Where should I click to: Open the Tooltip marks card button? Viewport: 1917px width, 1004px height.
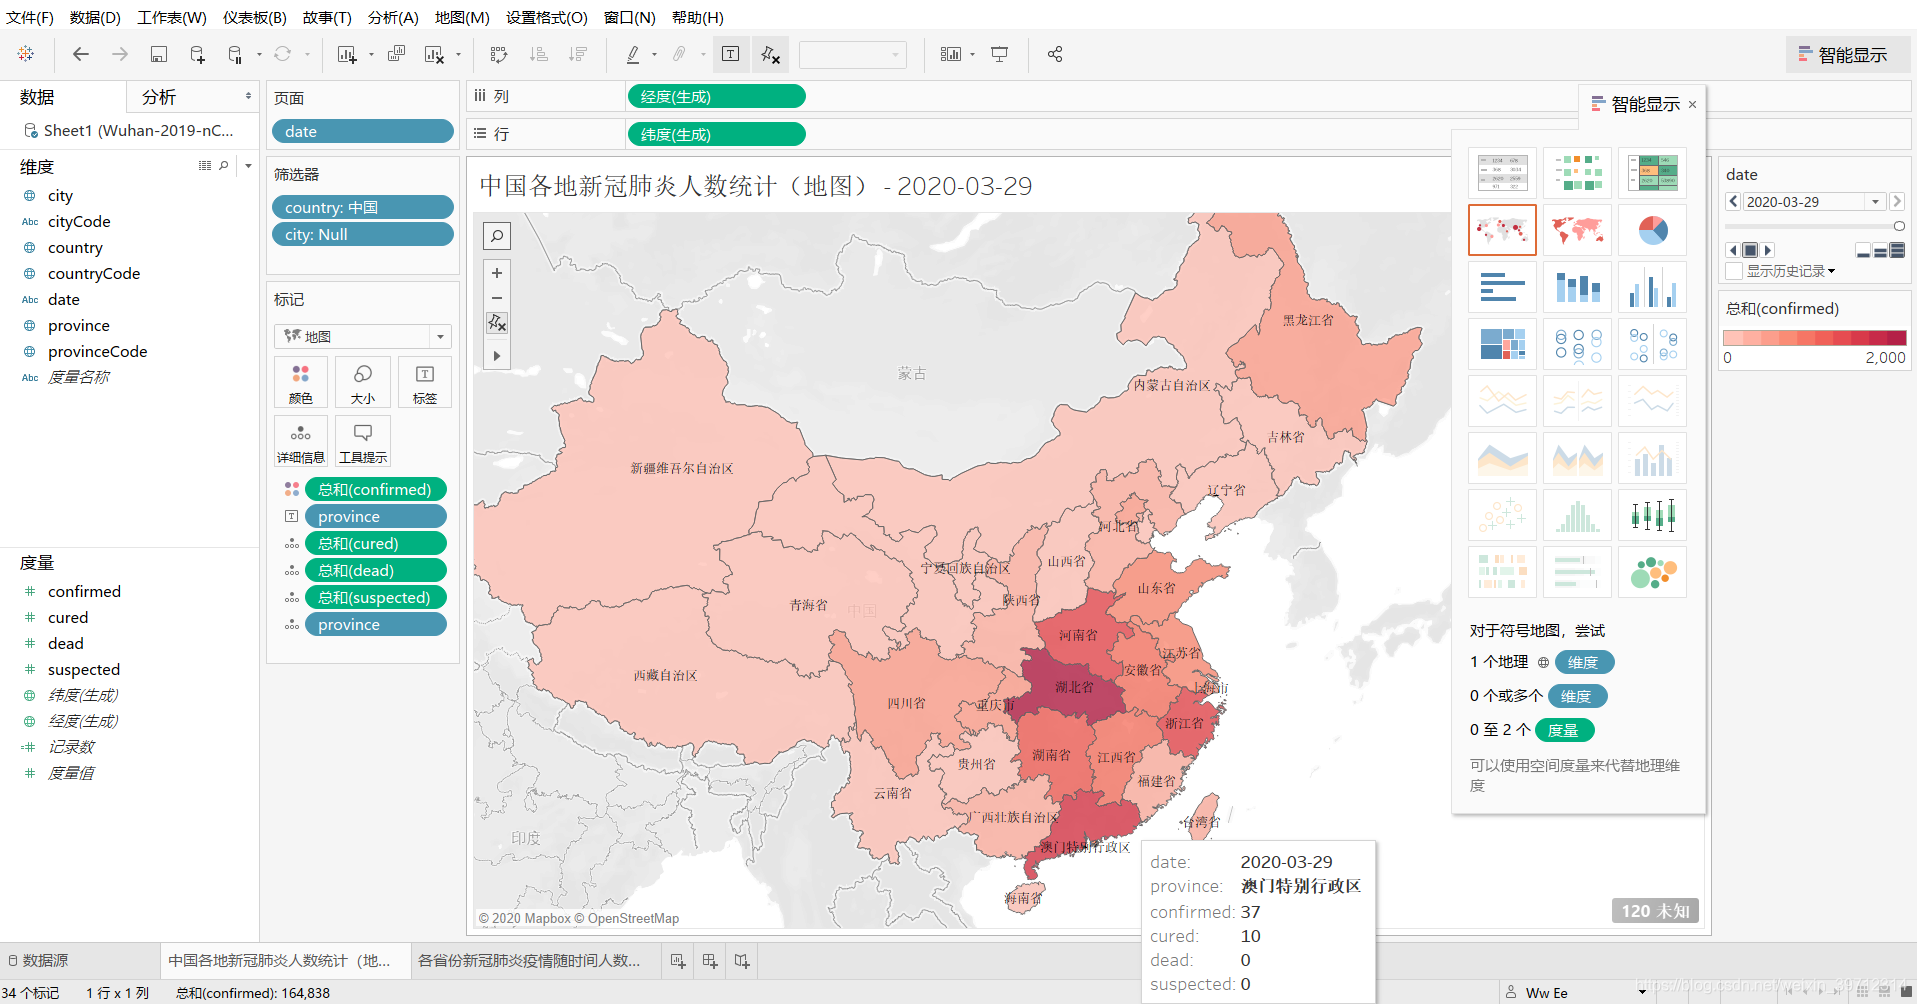[x=363, y=442]
